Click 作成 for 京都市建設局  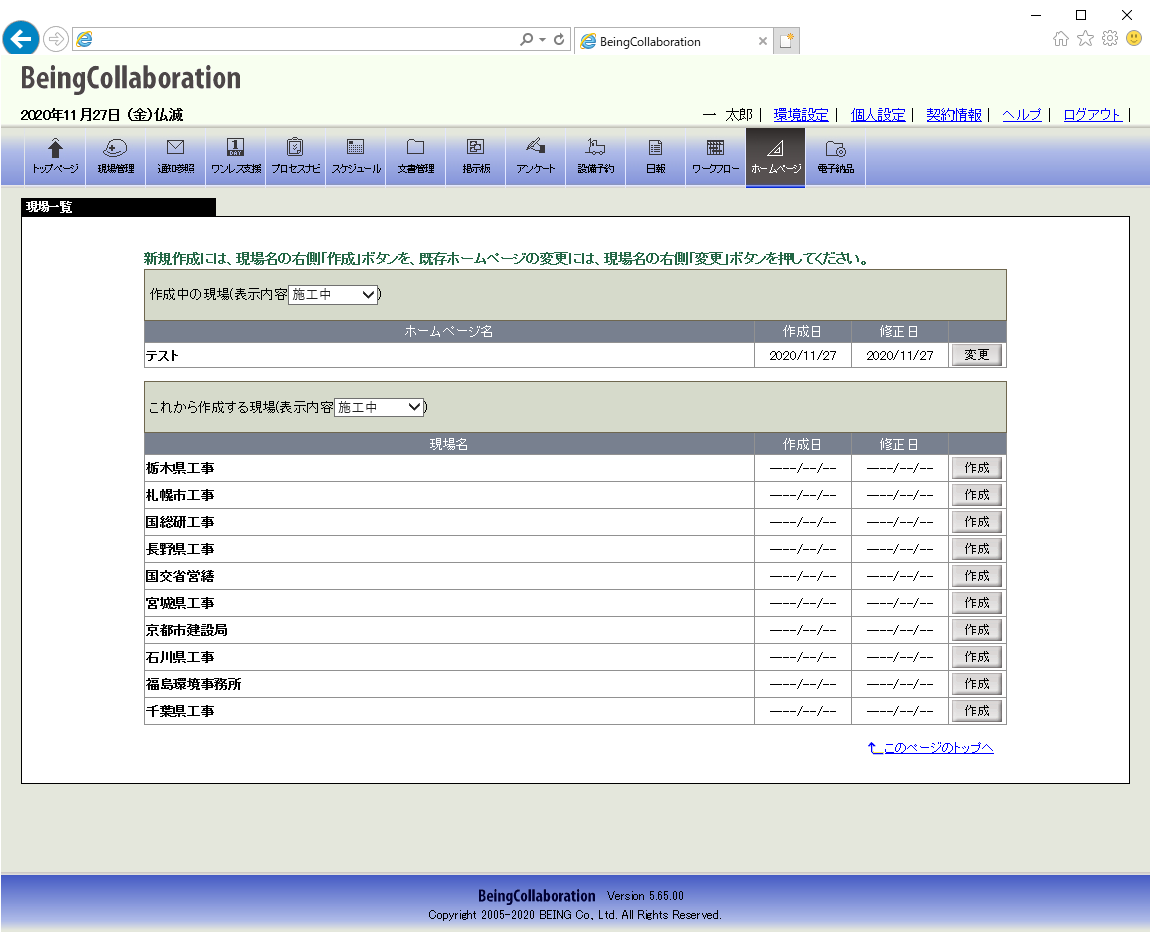[977, 630]
